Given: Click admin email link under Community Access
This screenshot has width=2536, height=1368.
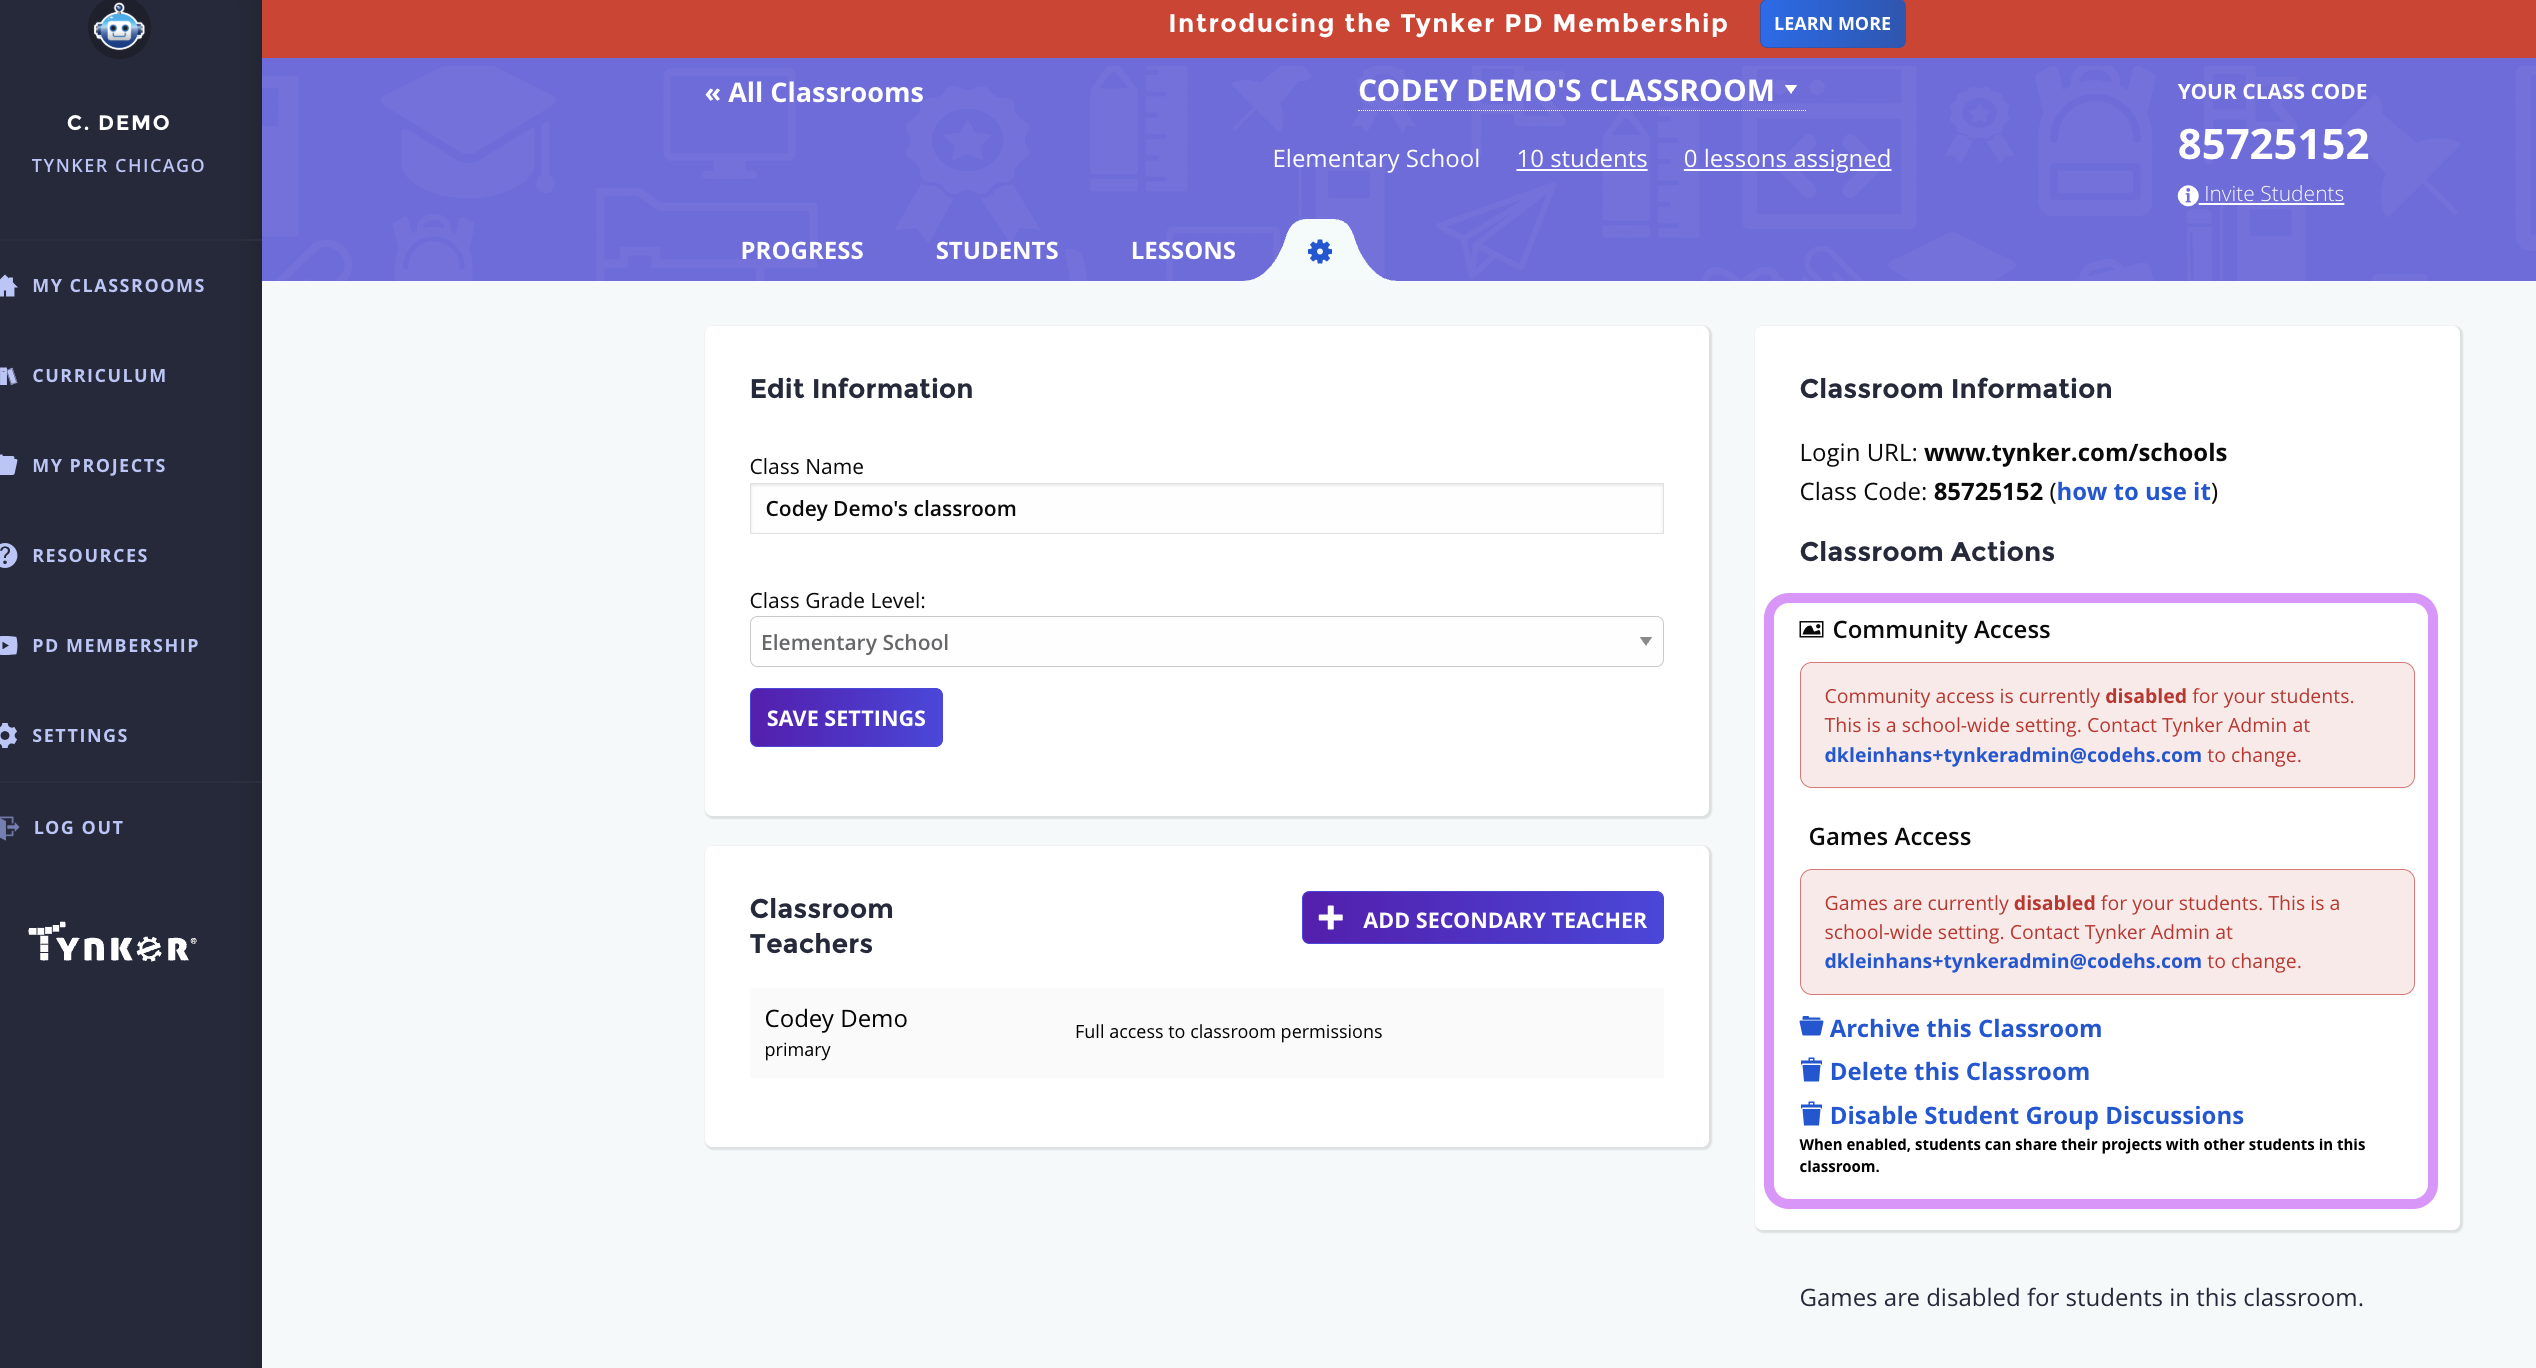Looking at the screenshot, I should click(2012, 755).
